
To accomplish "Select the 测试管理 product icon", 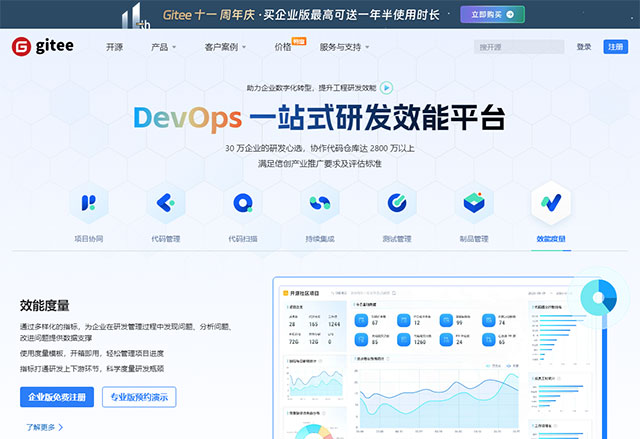I will click(x=396, y=203).
